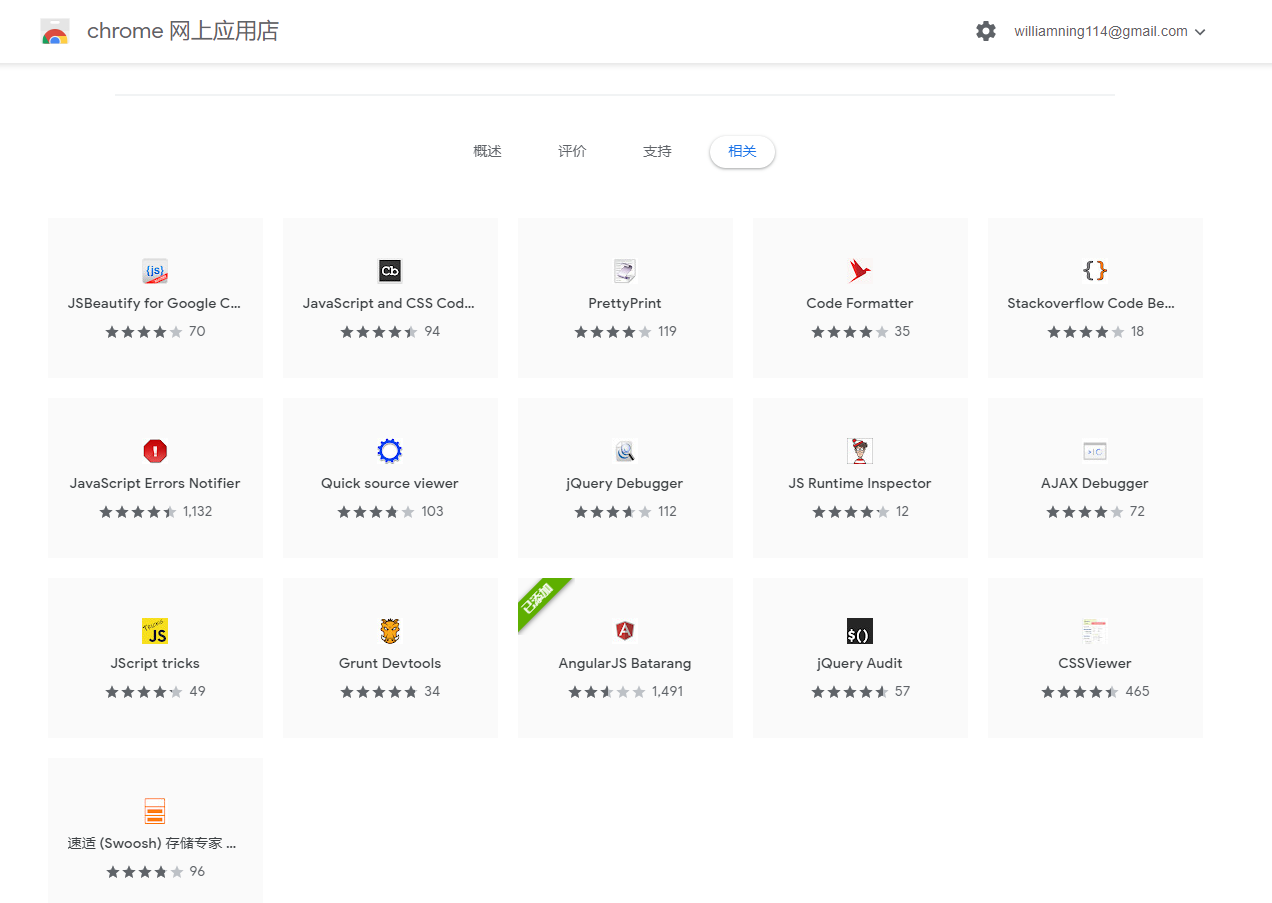The height and width of the screenshot is (903, 1272).
Task: Click the 119 rating count
Action: click(668, 331)
